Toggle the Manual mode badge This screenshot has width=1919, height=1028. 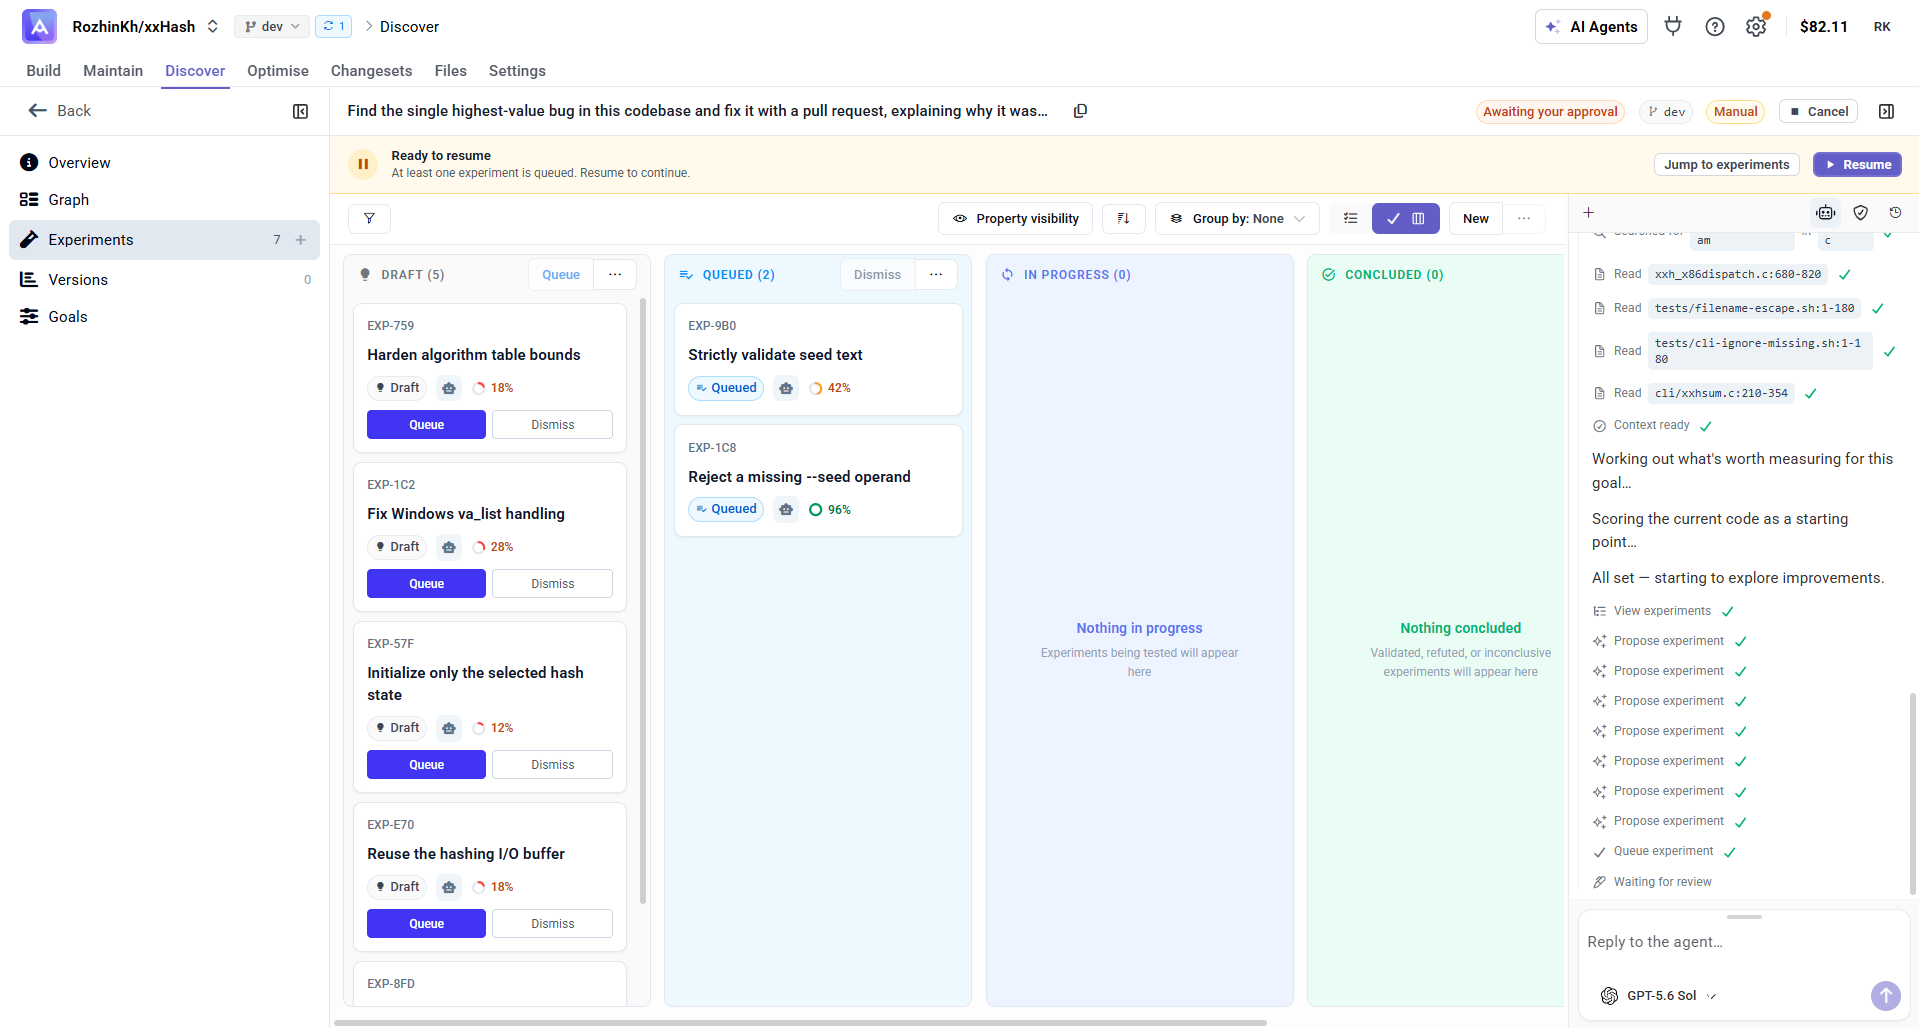pos(1735,111)
